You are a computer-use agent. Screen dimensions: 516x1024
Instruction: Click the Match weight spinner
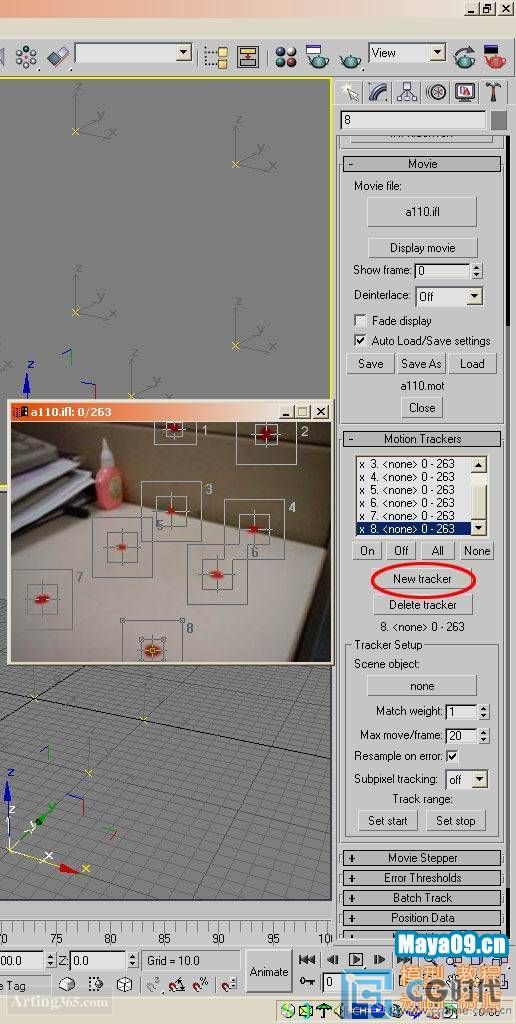click(x=483, y=712)
